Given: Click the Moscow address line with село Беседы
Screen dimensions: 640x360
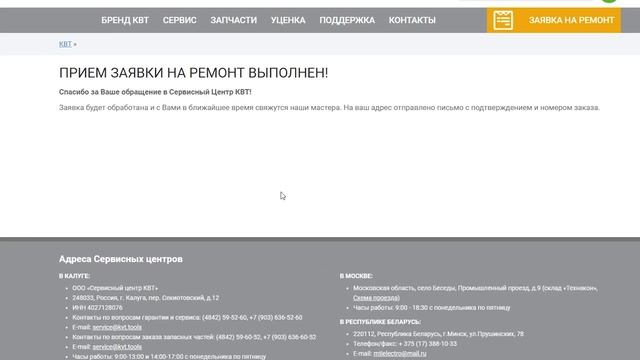Looking at the screenshot, I should point(476,288).
